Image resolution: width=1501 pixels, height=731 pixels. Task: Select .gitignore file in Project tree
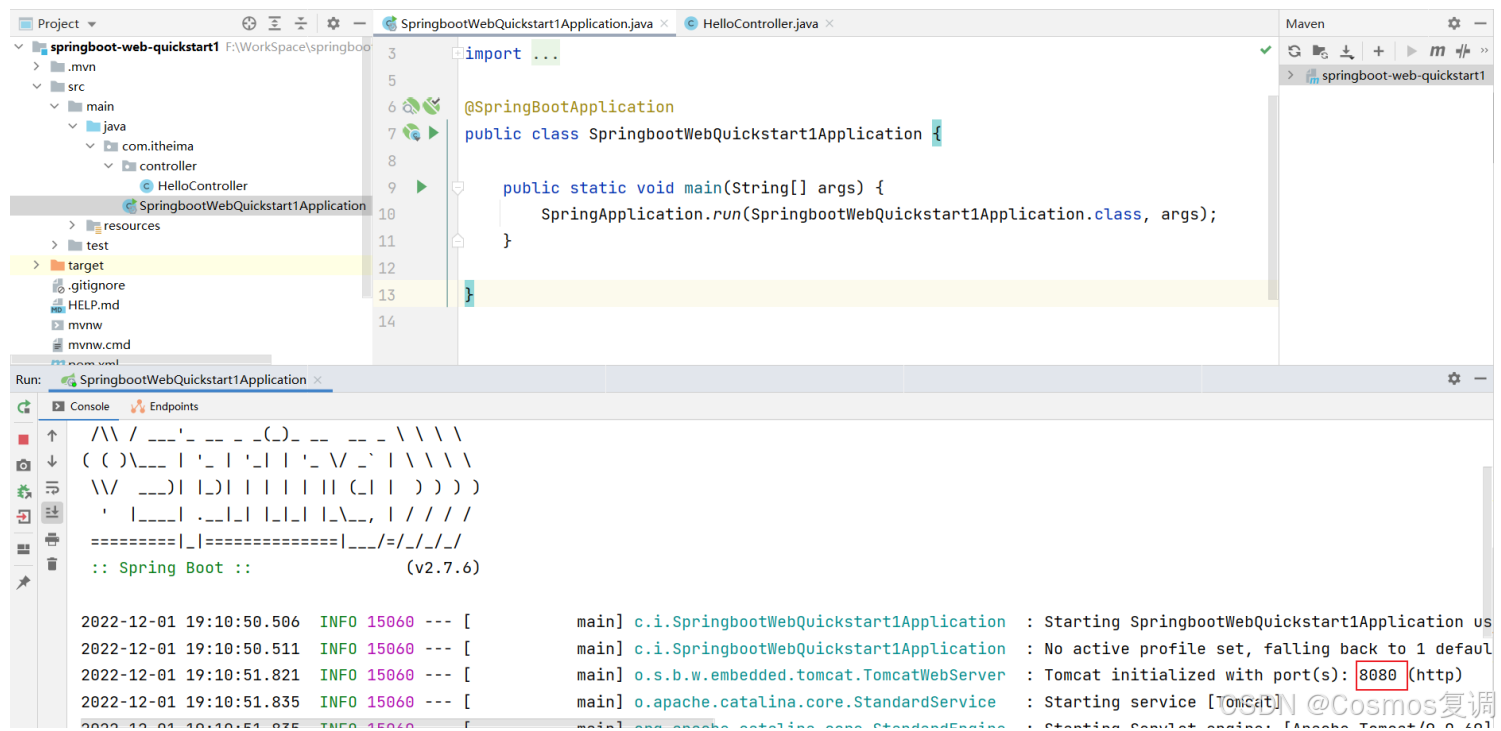[88, 285]
